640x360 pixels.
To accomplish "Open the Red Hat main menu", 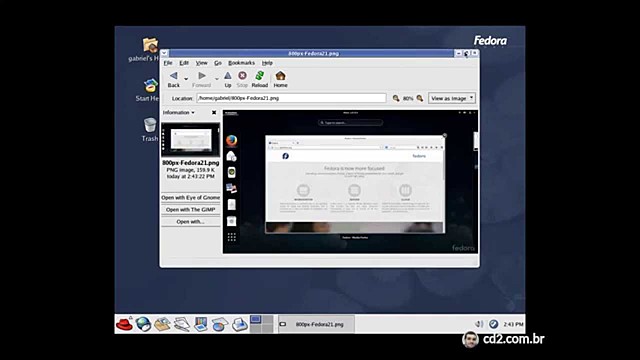I will click(x=124, y=324).
